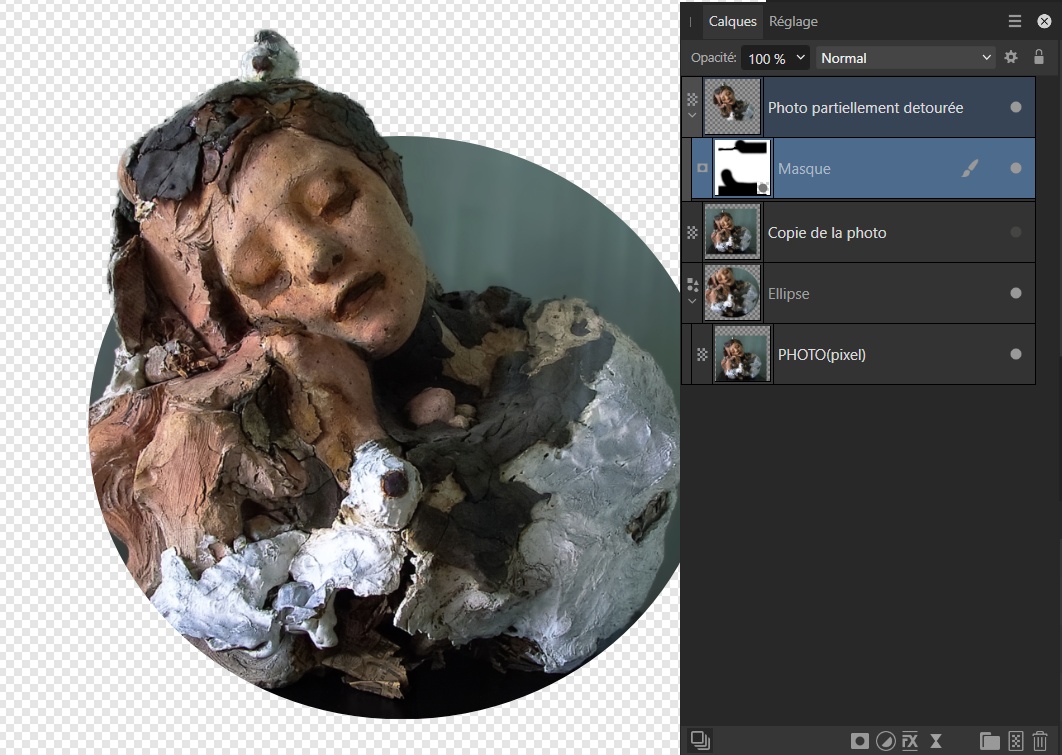The height and width of the screenshot is (755, 1062).
Task: Select the Ellipse layer name
Action: tap(788, 294)
